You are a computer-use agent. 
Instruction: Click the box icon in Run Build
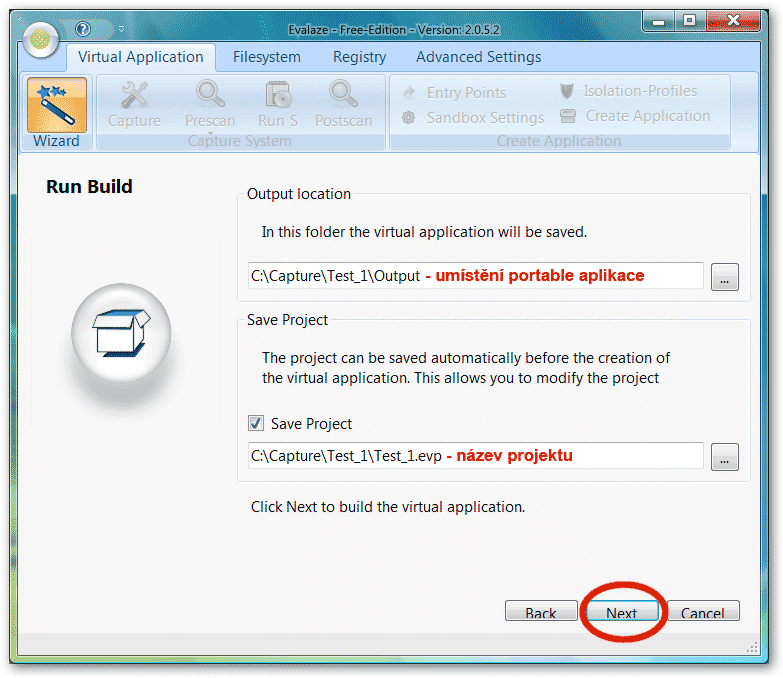click(x=121, y=333)
